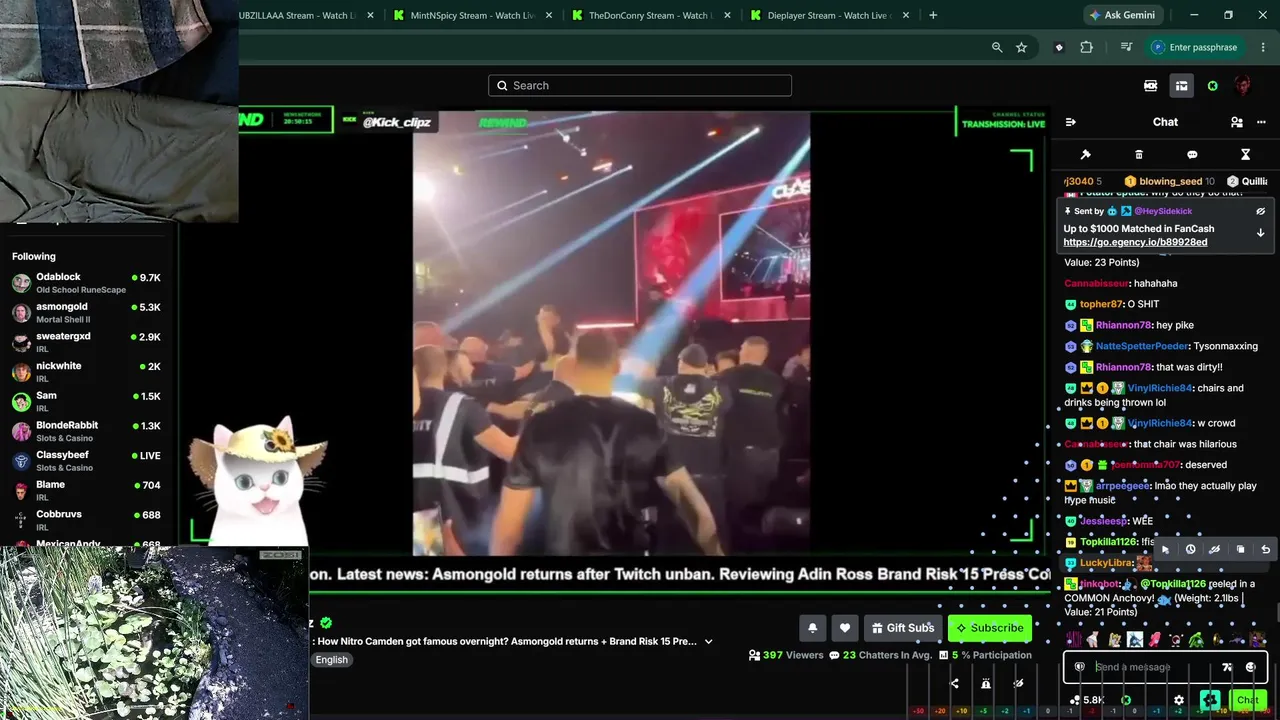Open the media controls icon in browser toolbar
This screenshot has height=720, width=1280.
(1126, 47)
